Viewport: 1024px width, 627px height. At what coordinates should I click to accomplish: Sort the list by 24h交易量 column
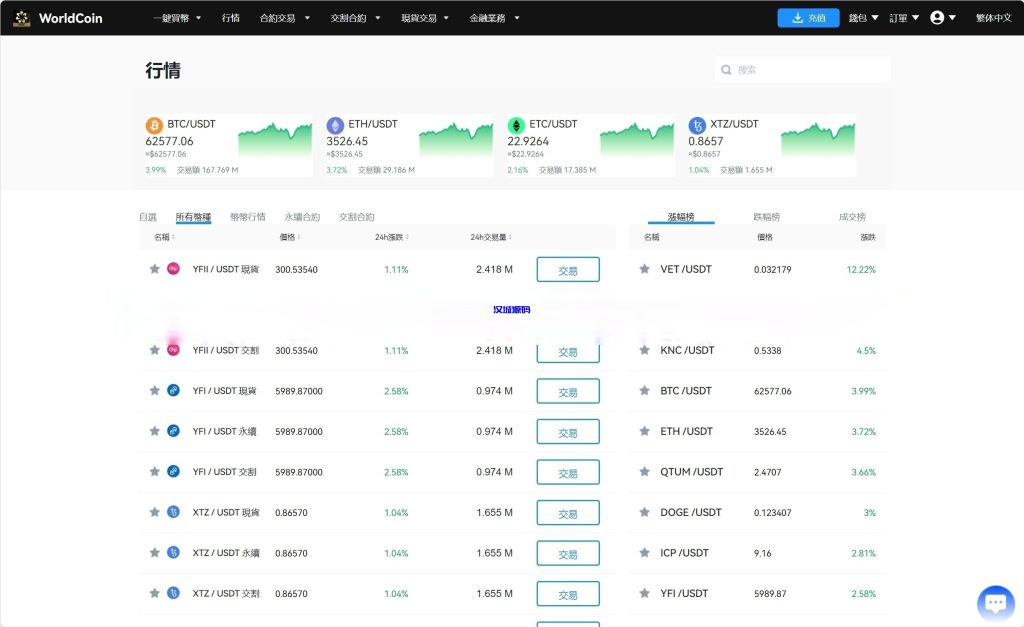pos(491,237)
